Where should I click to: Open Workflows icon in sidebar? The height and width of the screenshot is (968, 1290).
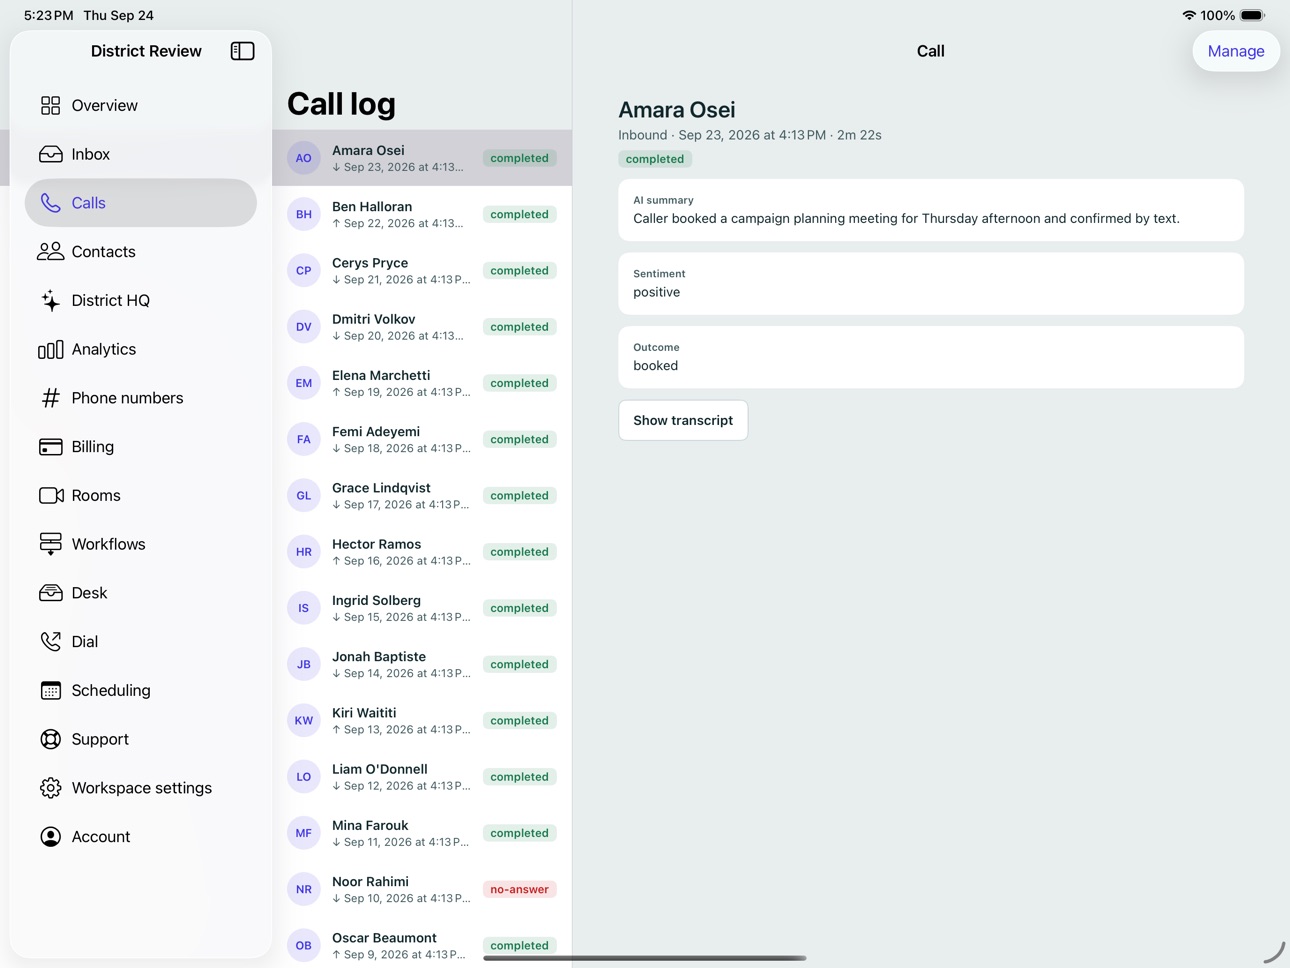pos(50,544)
